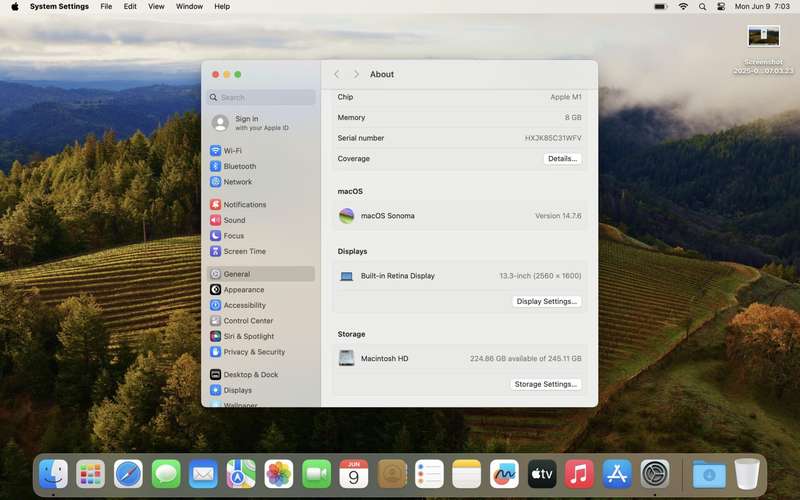800x500 pixels.
Task: Click the Version 14.7.6 text
Action: pyautogui.click(x=558, y=216)
